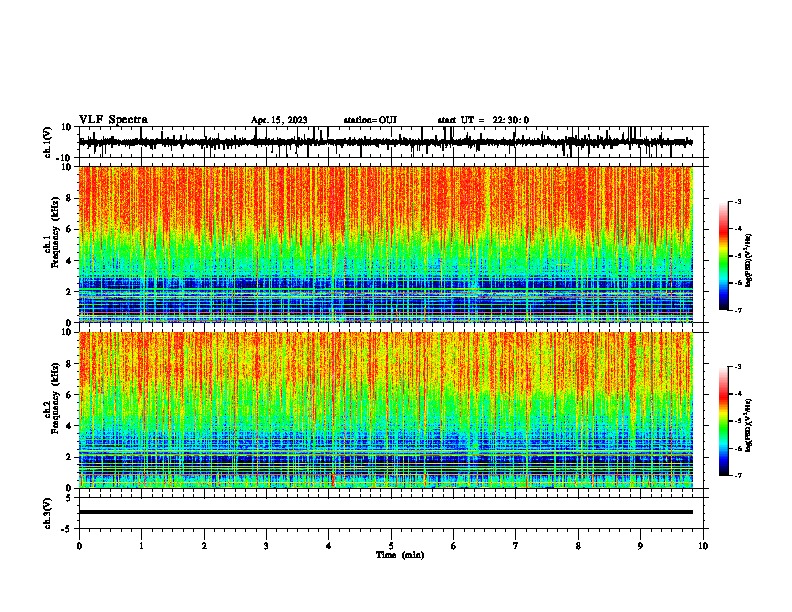Click the time axis tick label "1"

coord(141,546)
